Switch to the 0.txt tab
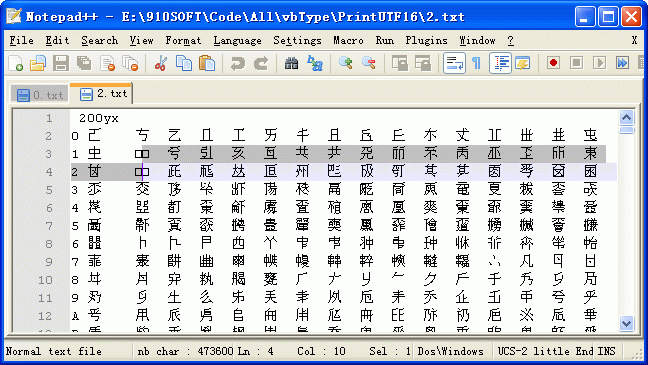Image resolution: width=648 pixels, height=365 pixels. click(x=40, y=95)
